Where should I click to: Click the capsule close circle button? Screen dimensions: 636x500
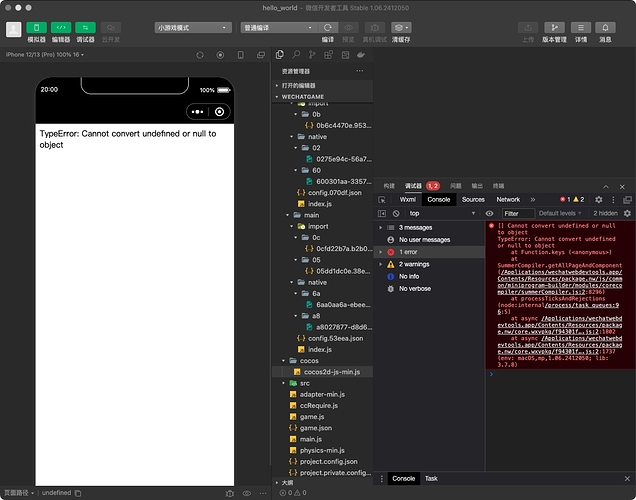[219, 112]
